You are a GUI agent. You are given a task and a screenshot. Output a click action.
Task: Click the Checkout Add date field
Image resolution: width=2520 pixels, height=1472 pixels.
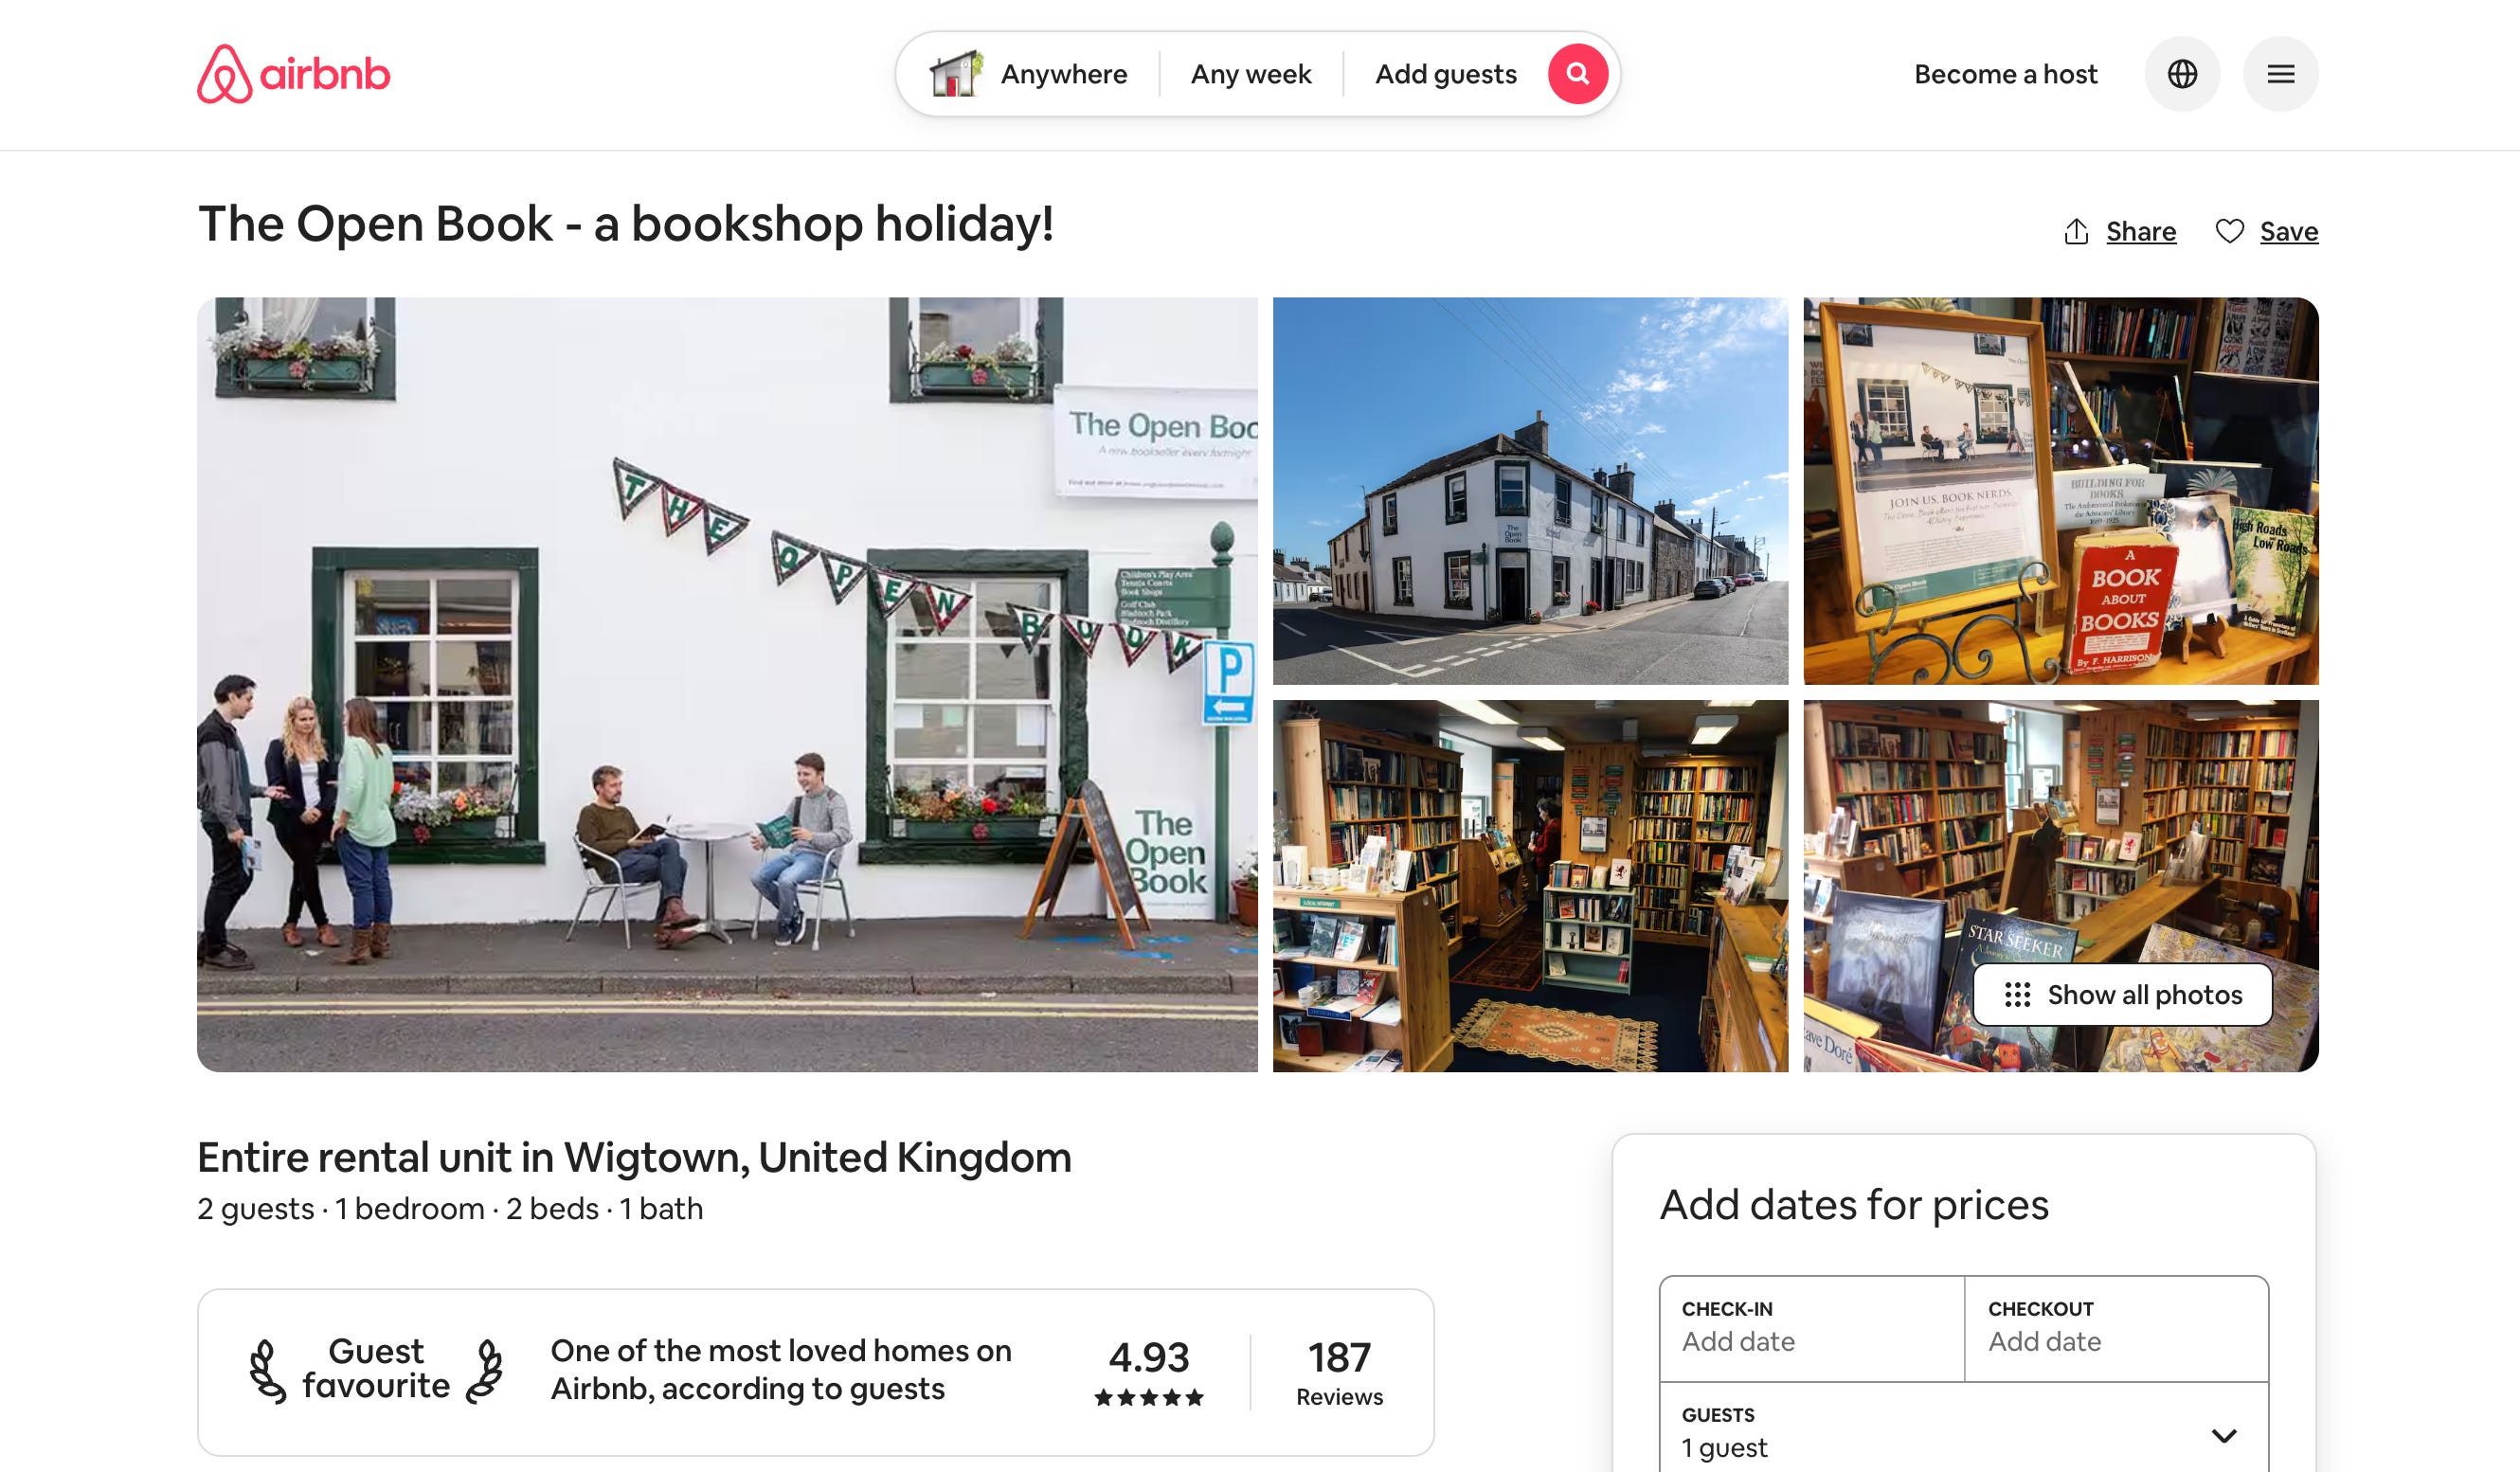(2116, 1329)
